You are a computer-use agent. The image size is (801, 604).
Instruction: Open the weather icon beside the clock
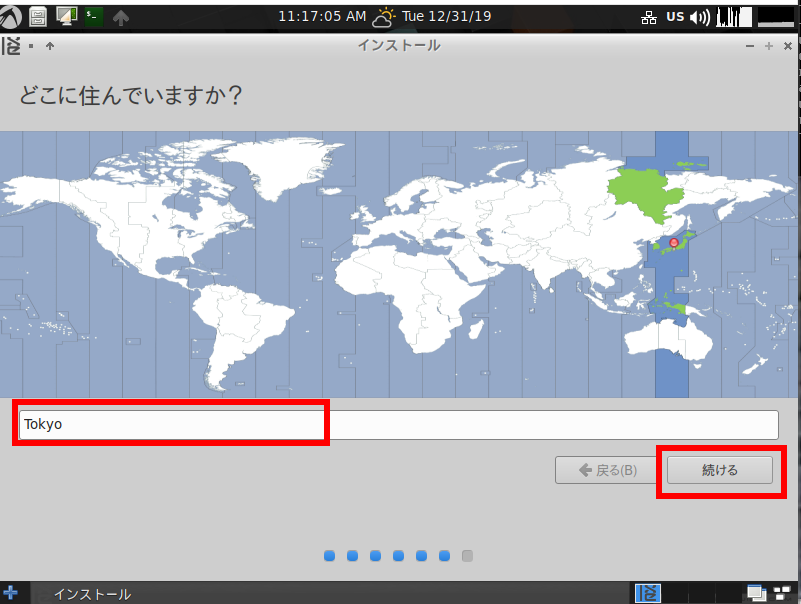tap(384, 17)
